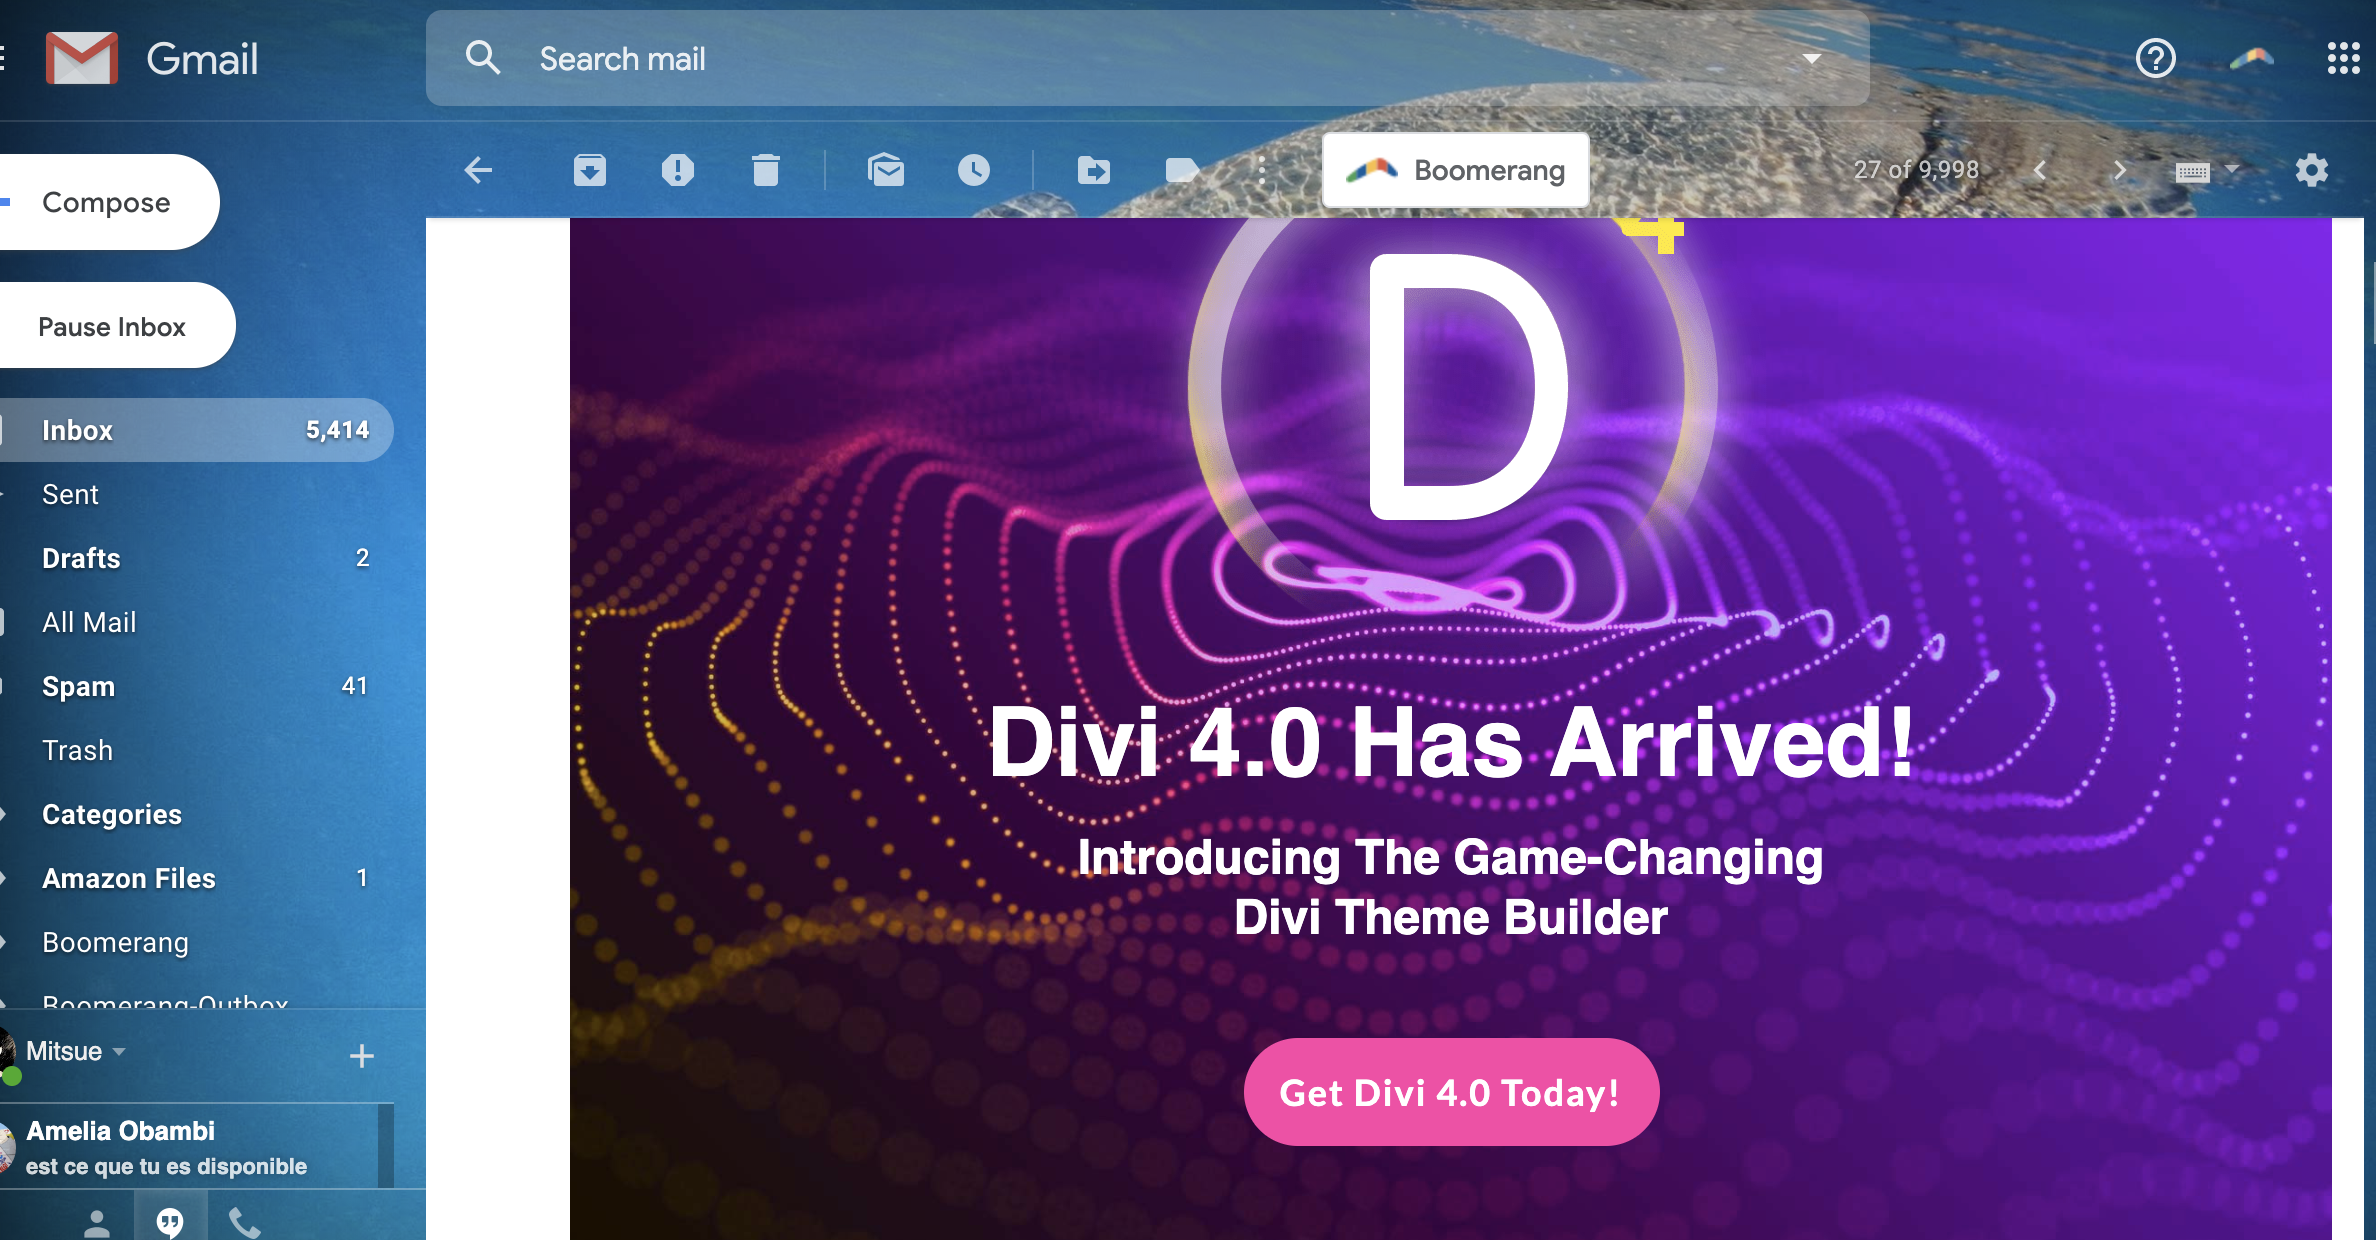Screen dimensions: 2376x1240
Task: Click the Pause Inbox button
Action: [x=117, y=326]
